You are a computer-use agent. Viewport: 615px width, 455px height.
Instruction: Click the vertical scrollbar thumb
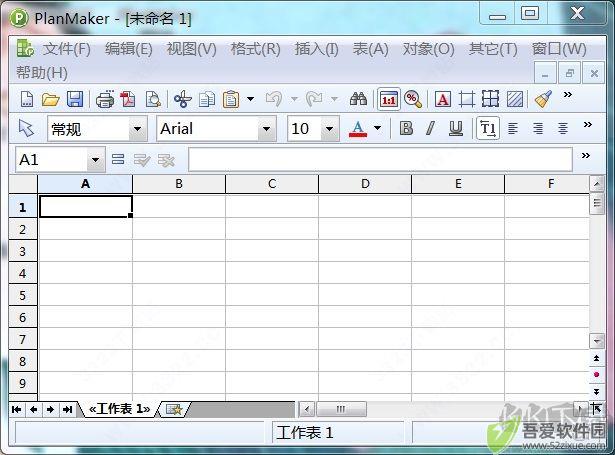(597, 203)
